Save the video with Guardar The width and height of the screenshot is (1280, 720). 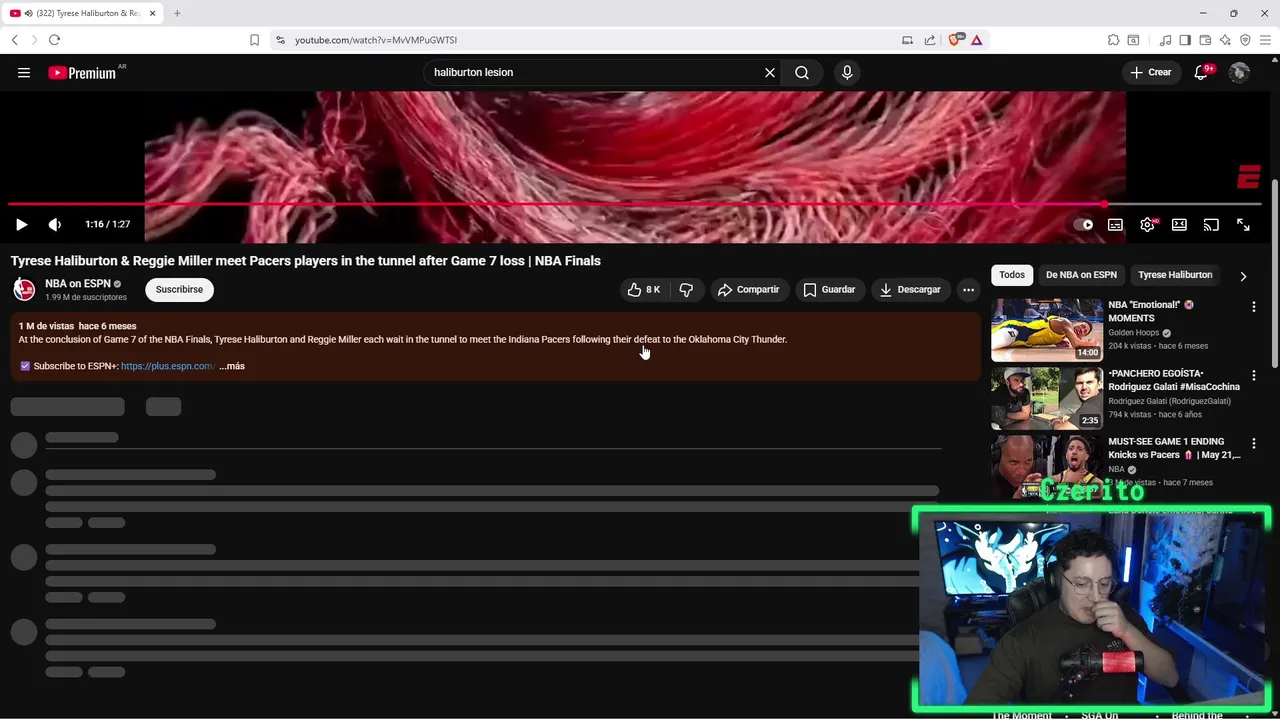829,290
